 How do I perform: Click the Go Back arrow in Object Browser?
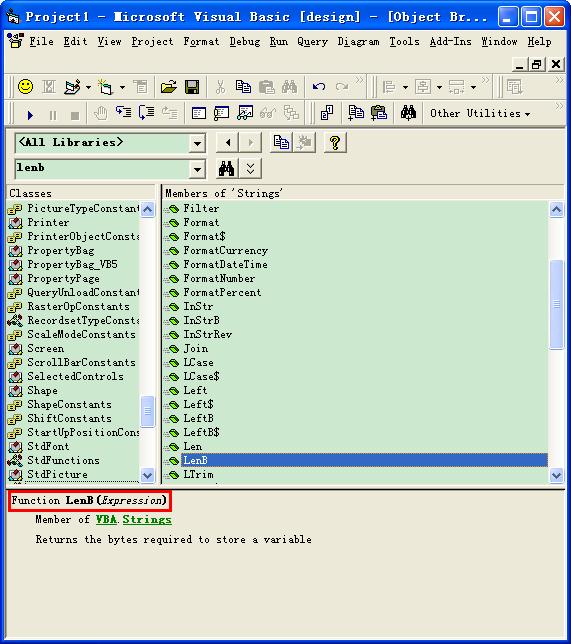click(228, 143)
